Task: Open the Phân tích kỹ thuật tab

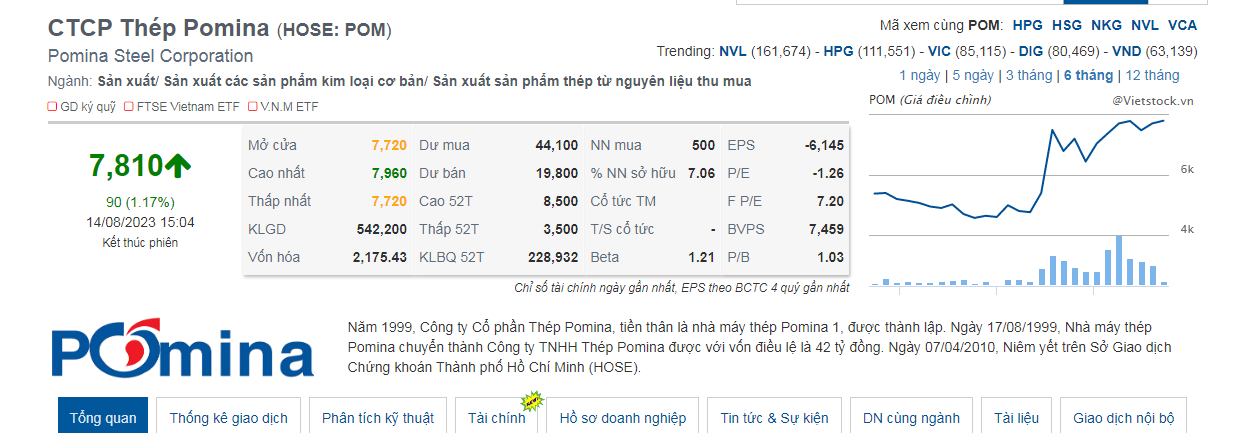Action: [x=378, y=418]
